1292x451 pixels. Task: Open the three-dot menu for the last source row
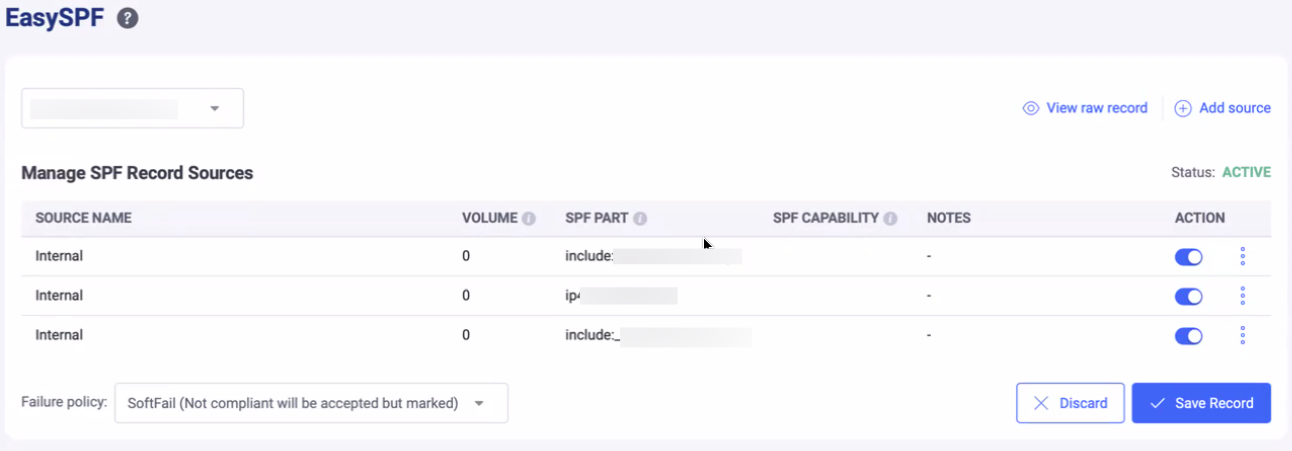point(1242,336)
